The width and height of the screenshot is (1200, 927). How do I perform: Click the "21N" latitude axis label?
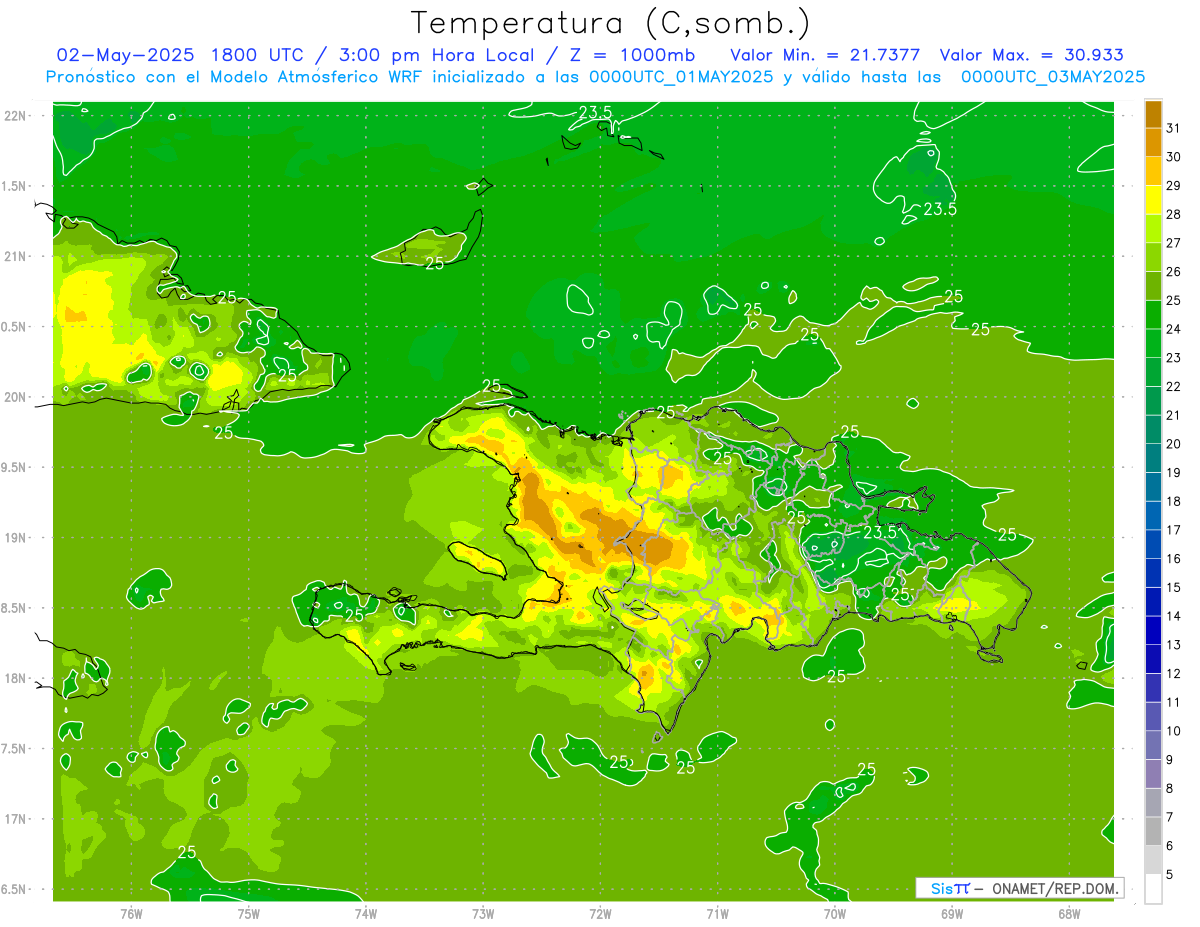click(x=16, y=256)
